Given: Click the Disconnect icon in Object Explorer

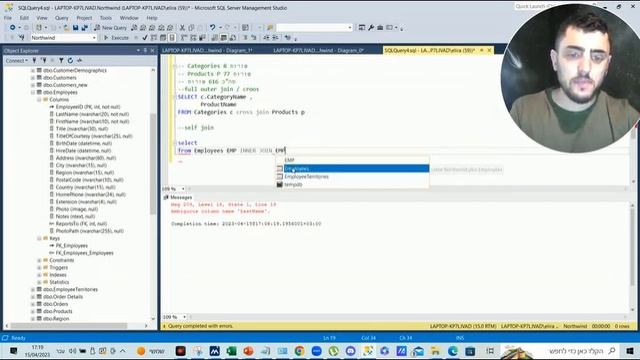Looking at the screenshot, I should click(44, 60).
